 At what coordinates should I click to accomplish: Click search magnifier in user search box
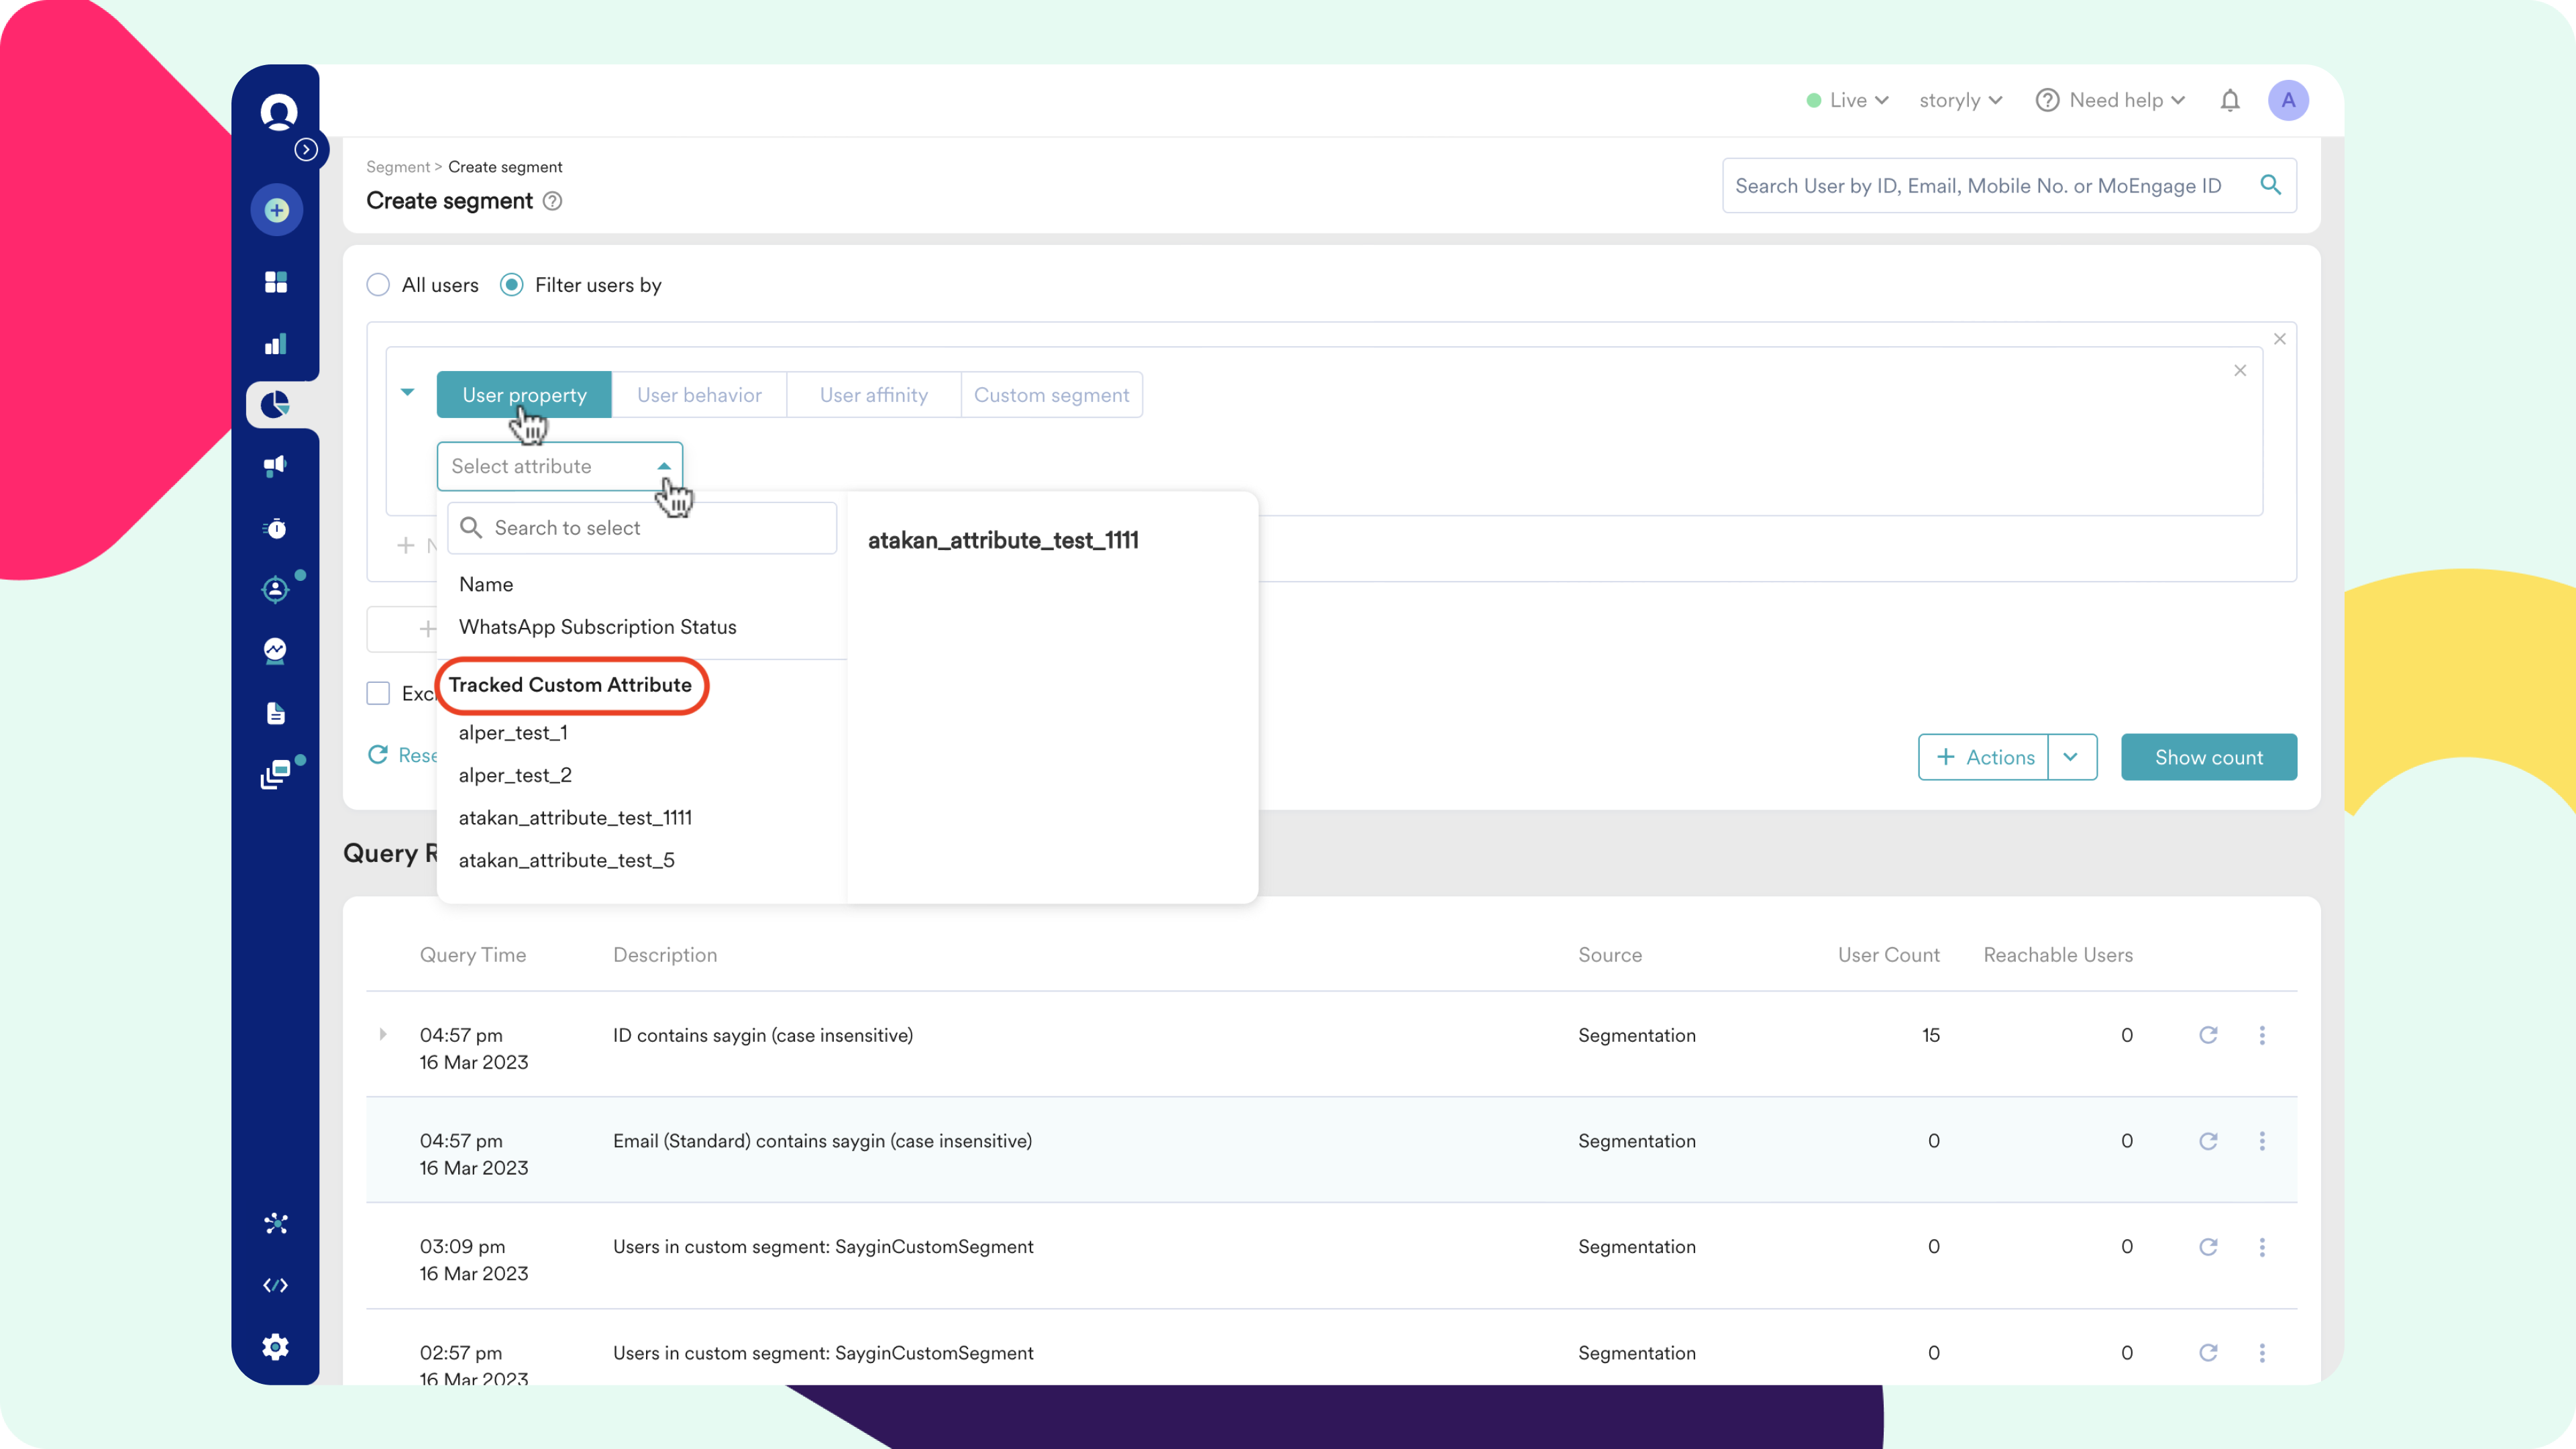[2270, 185]
